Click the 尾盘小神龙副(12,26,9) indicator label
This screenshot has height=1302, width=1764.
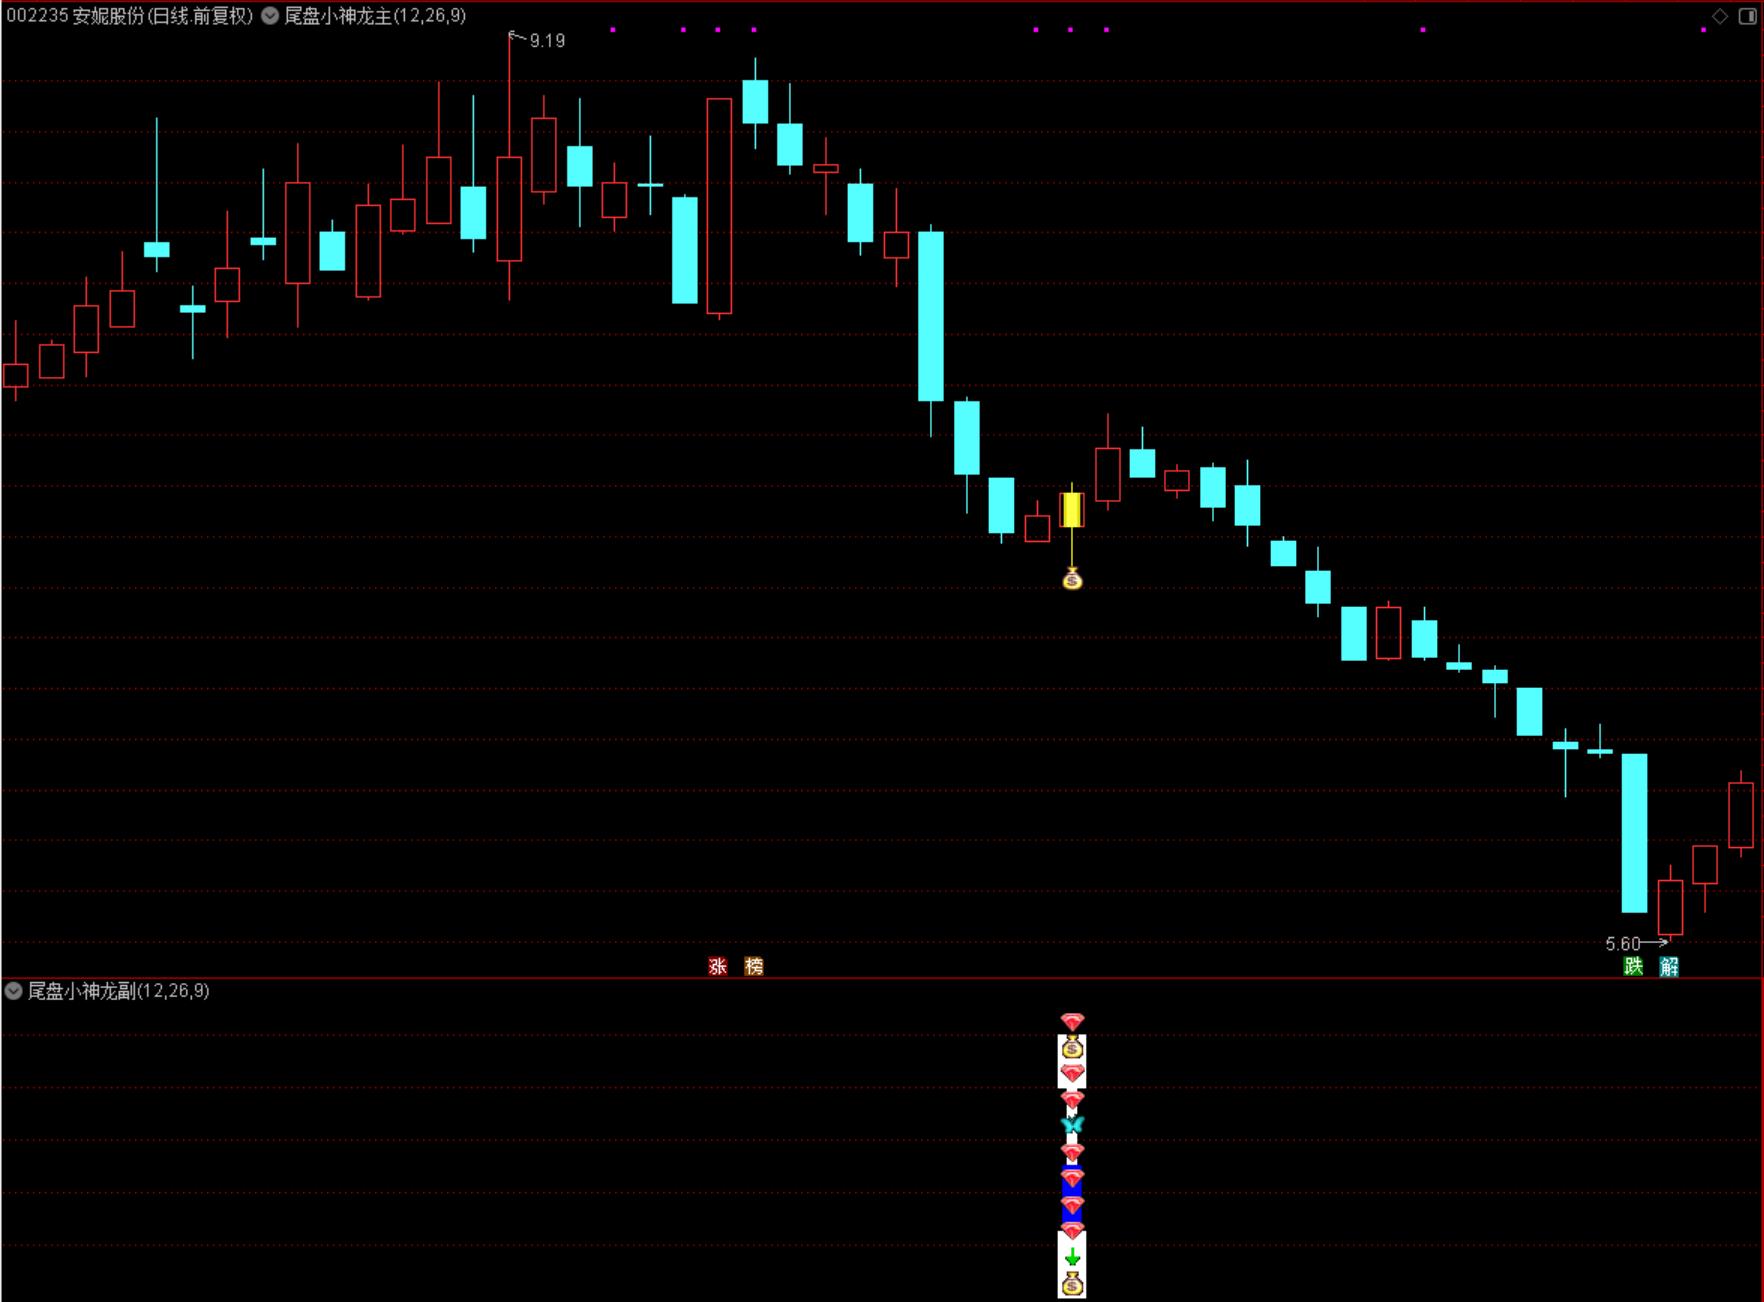click(x=118, y=991)
